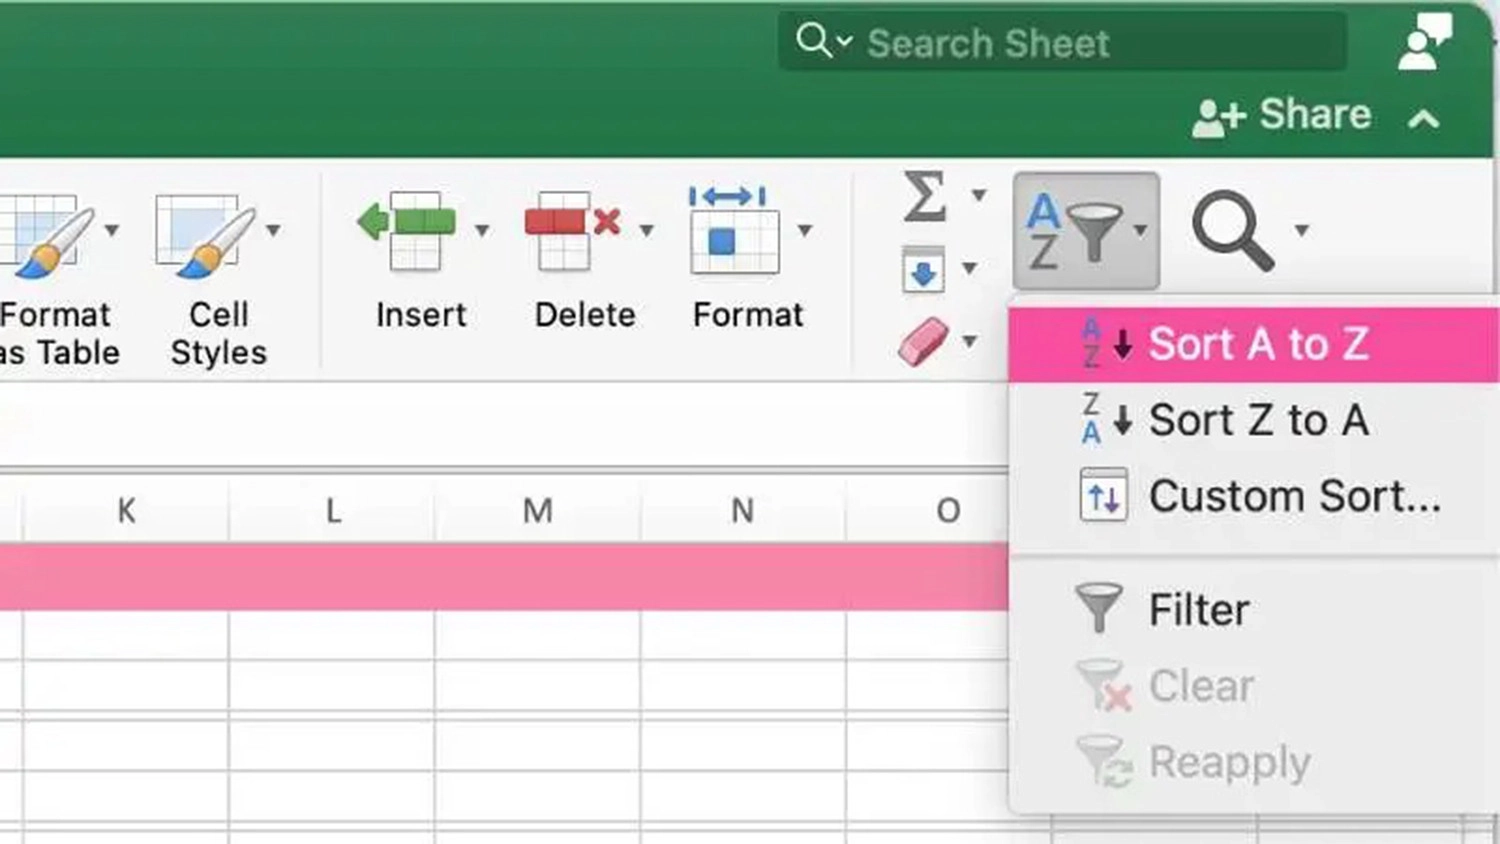Click the Delete label

(585, 315)
